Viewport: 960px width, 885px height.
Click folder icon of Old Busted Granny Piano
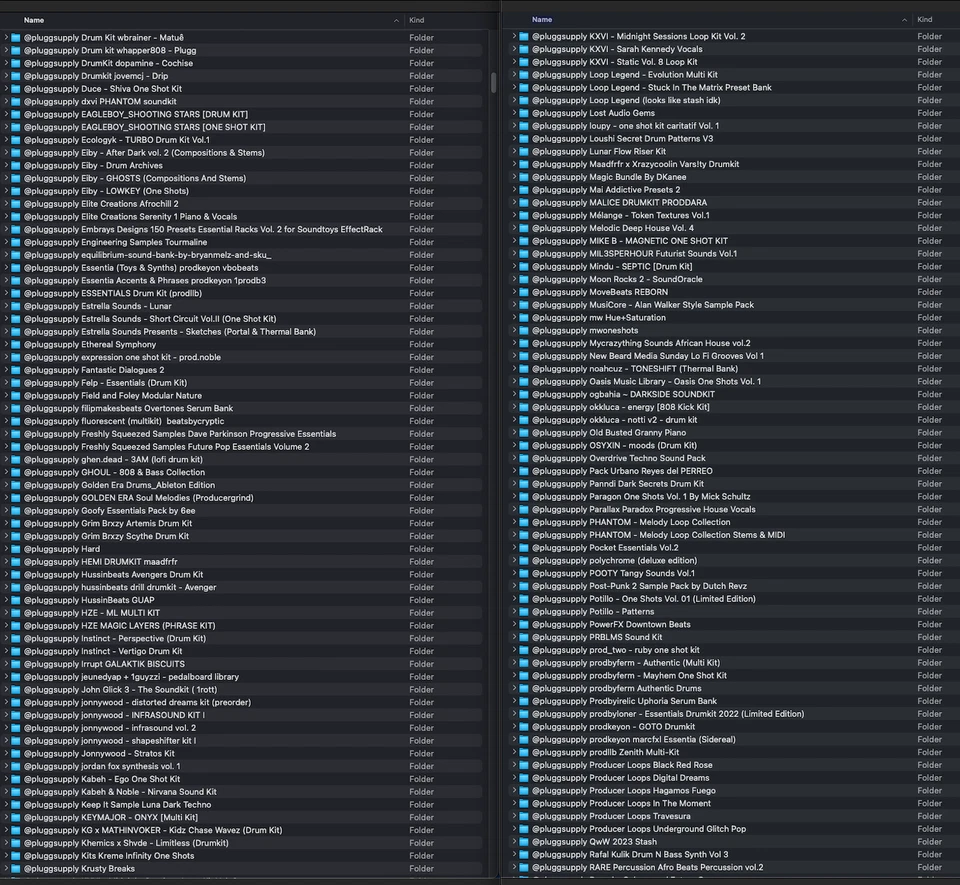524,433
